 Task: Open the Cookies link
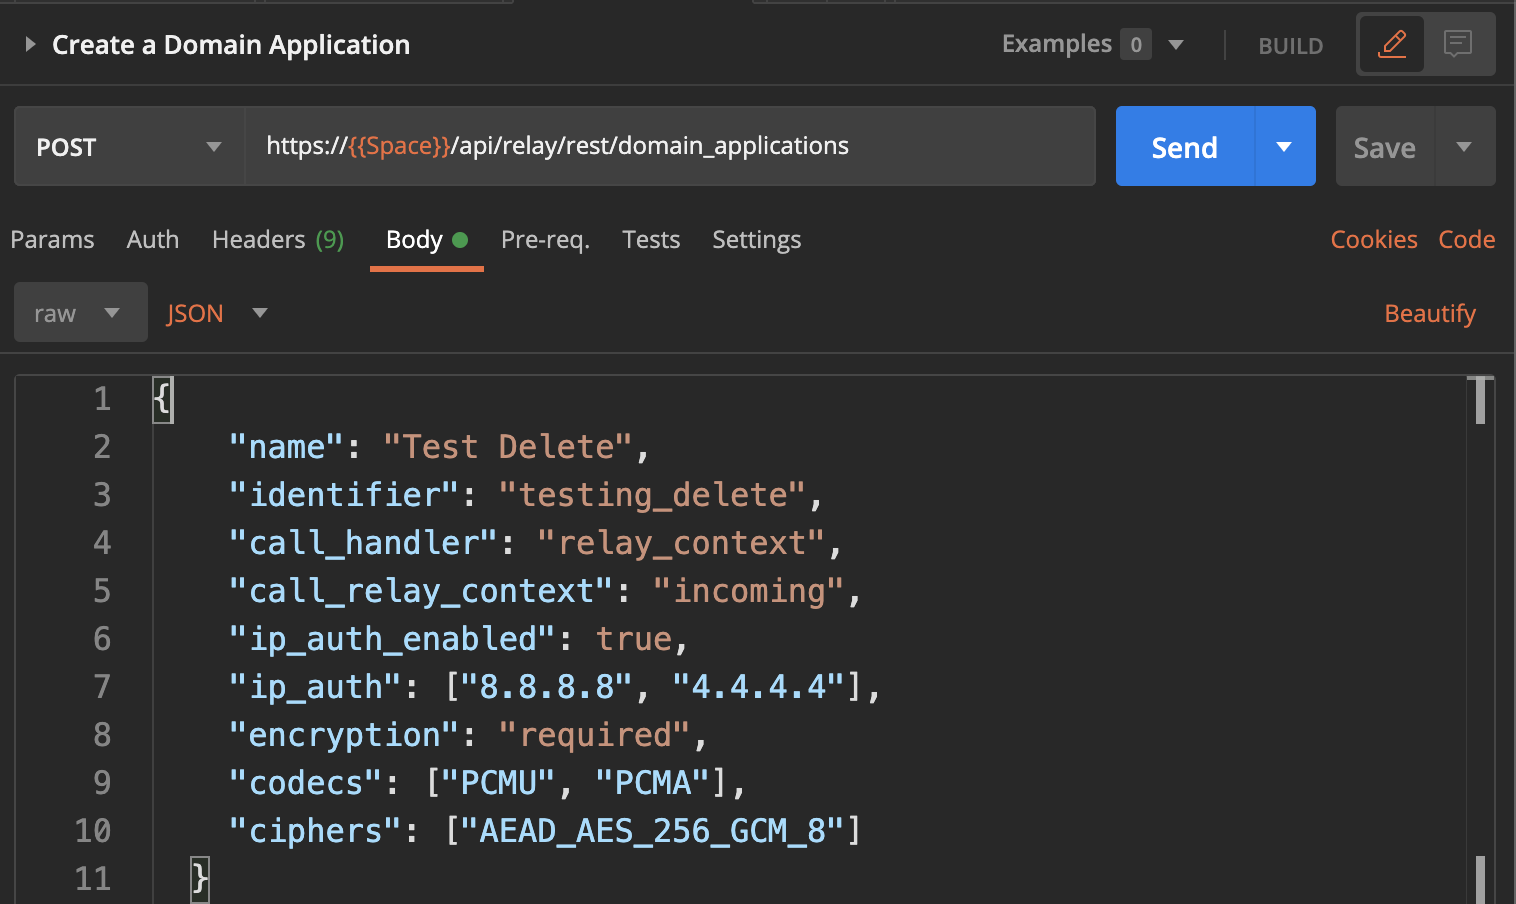[1373, 240]
